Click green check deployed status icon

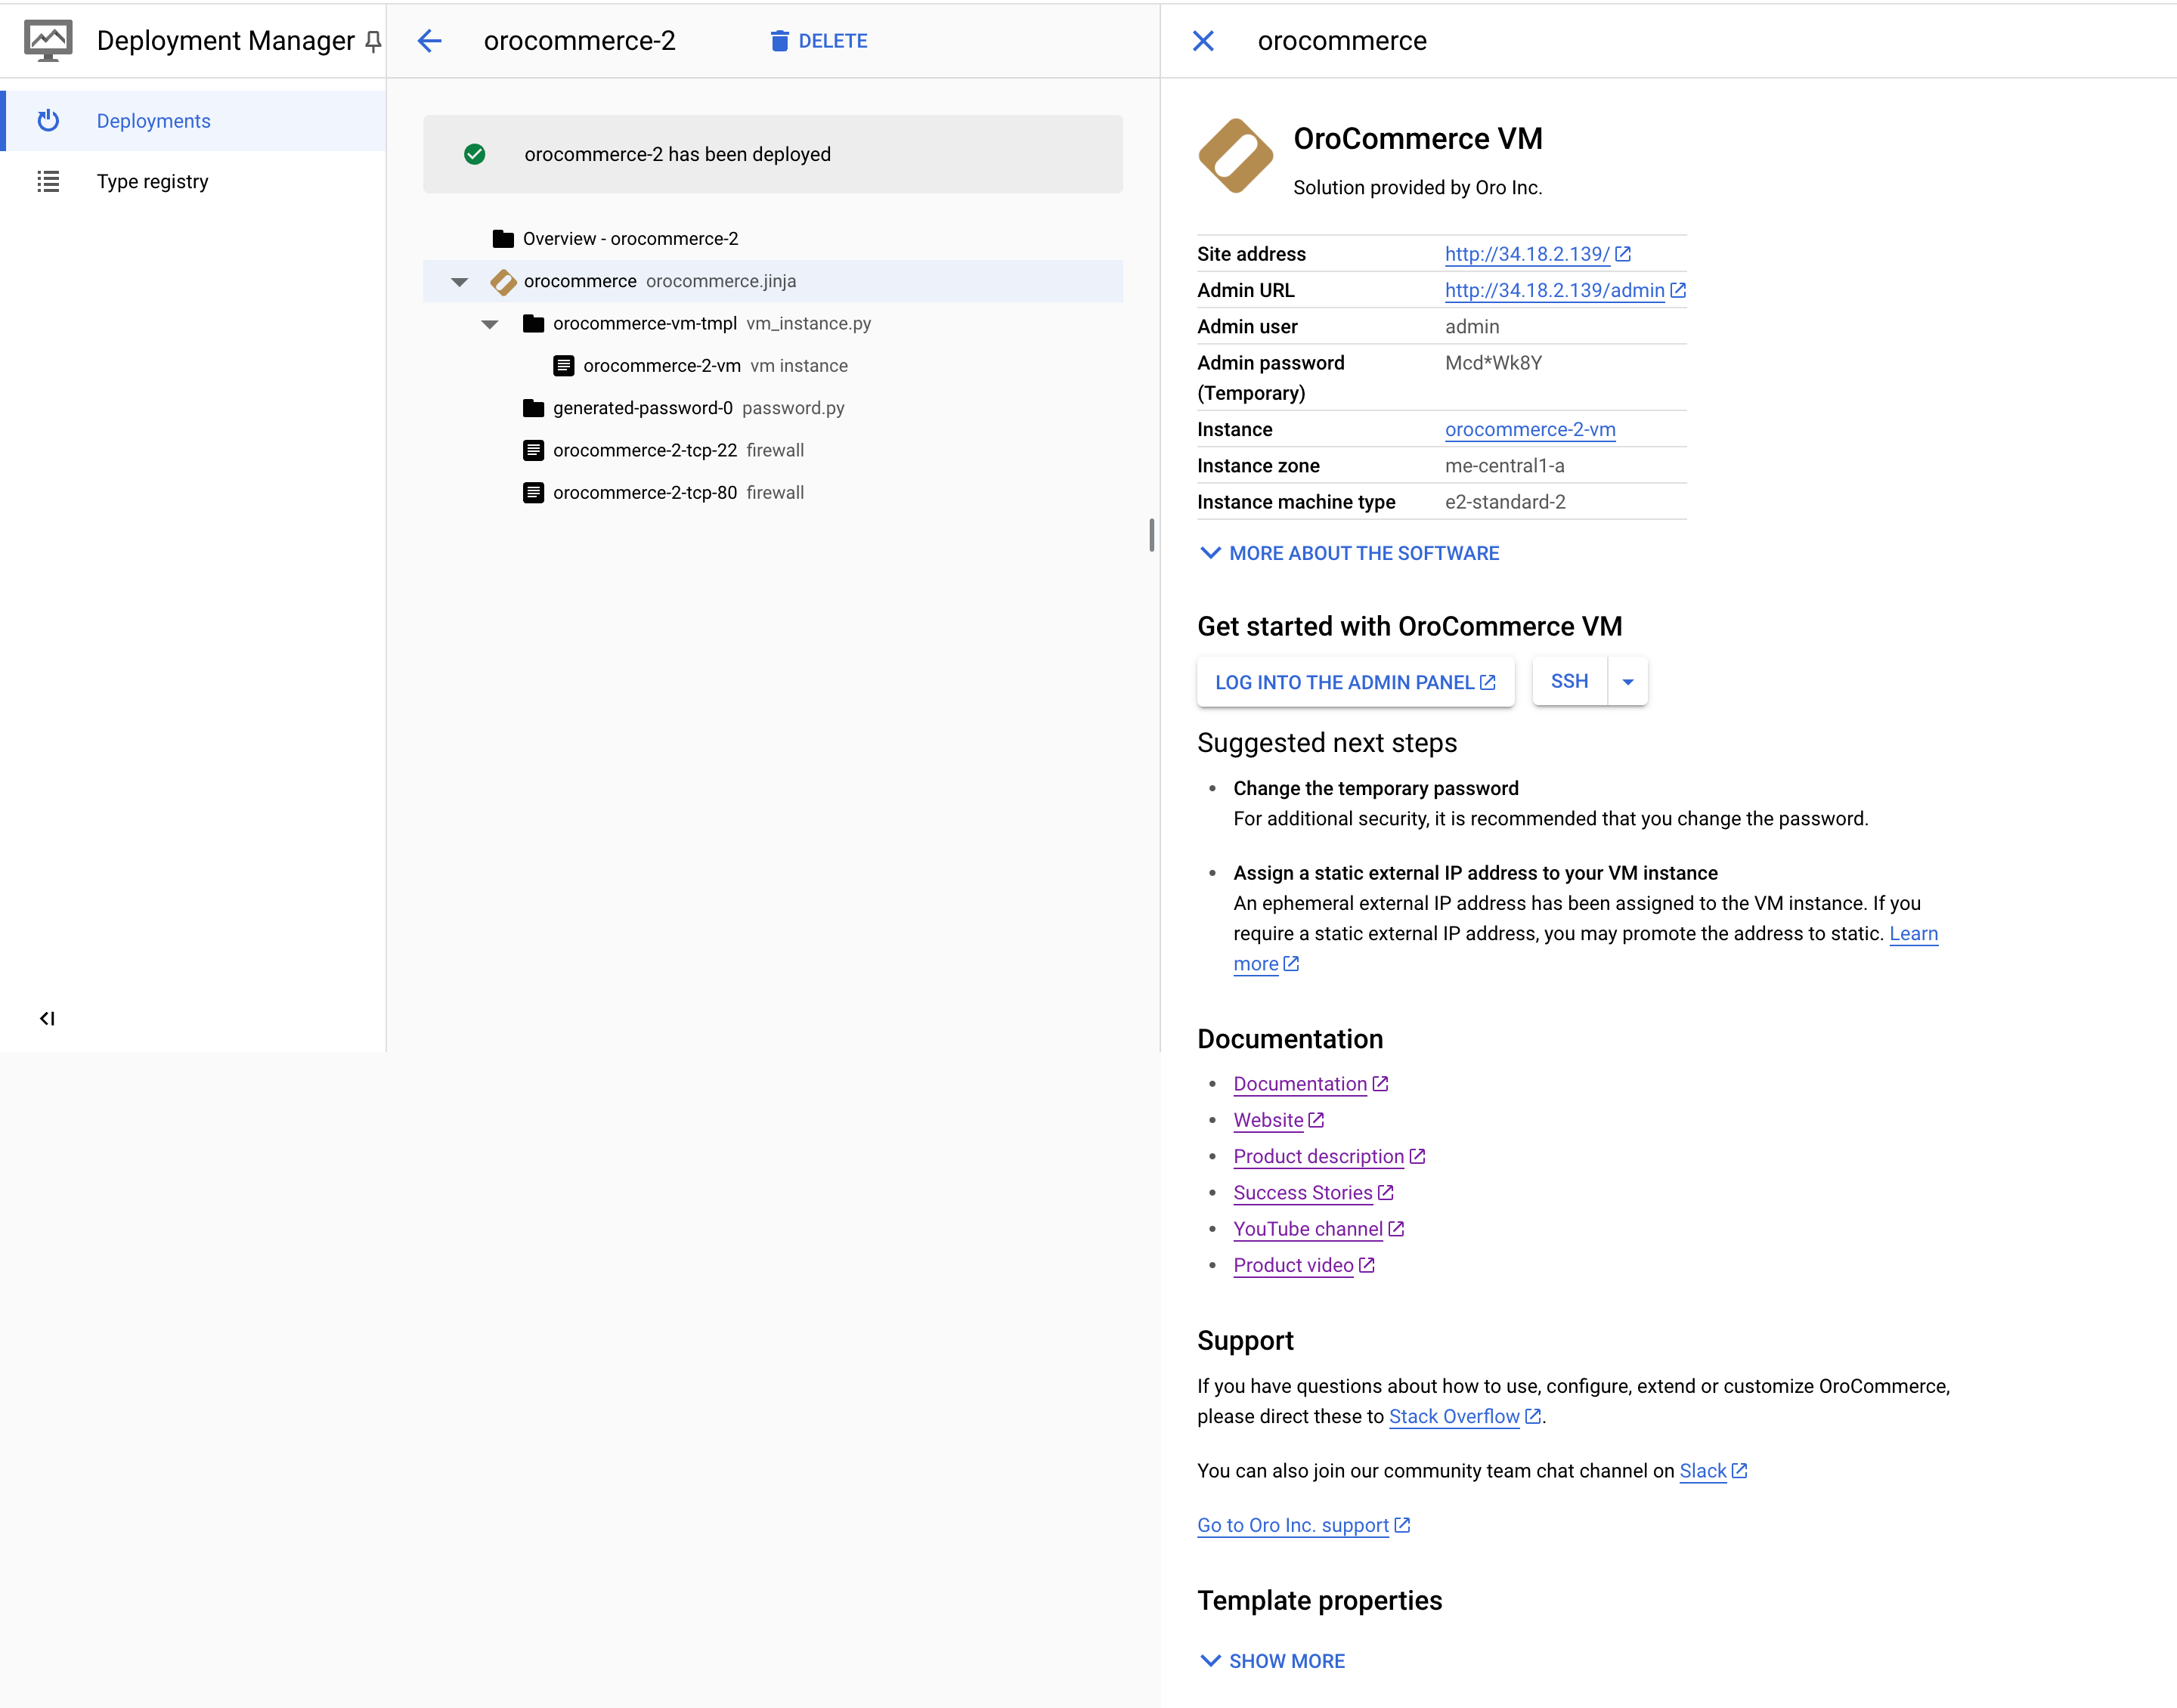click(x=475, y=154)
